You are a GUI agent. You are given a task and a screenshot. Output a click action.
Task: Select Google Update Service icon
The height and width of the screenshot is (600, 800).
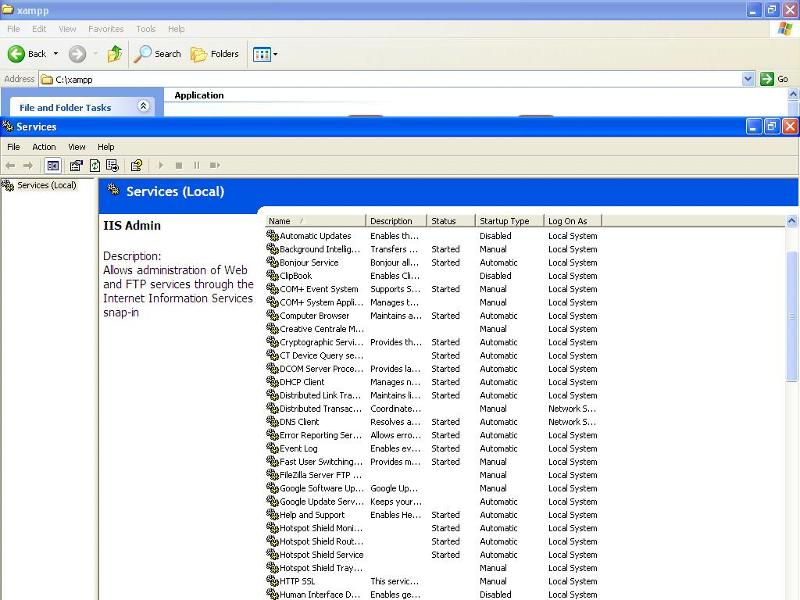[272, 501]
